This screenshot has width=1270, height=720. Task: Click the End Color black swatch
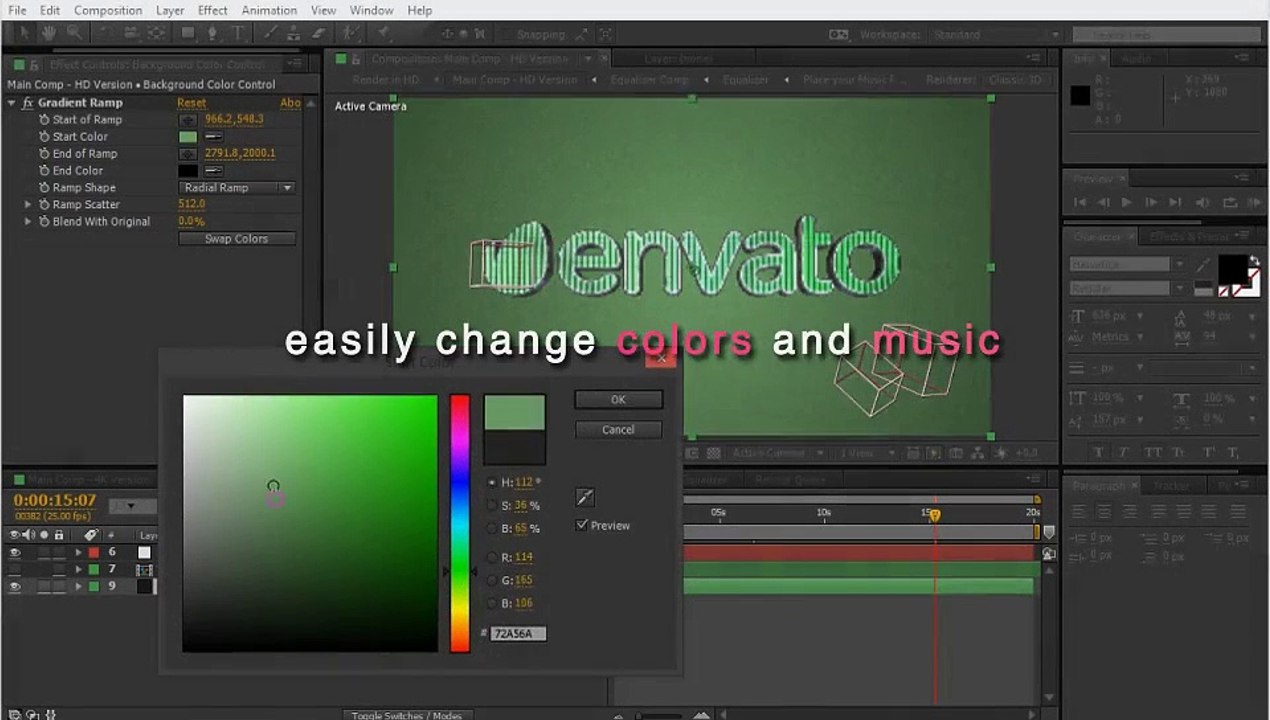[187, 171]
